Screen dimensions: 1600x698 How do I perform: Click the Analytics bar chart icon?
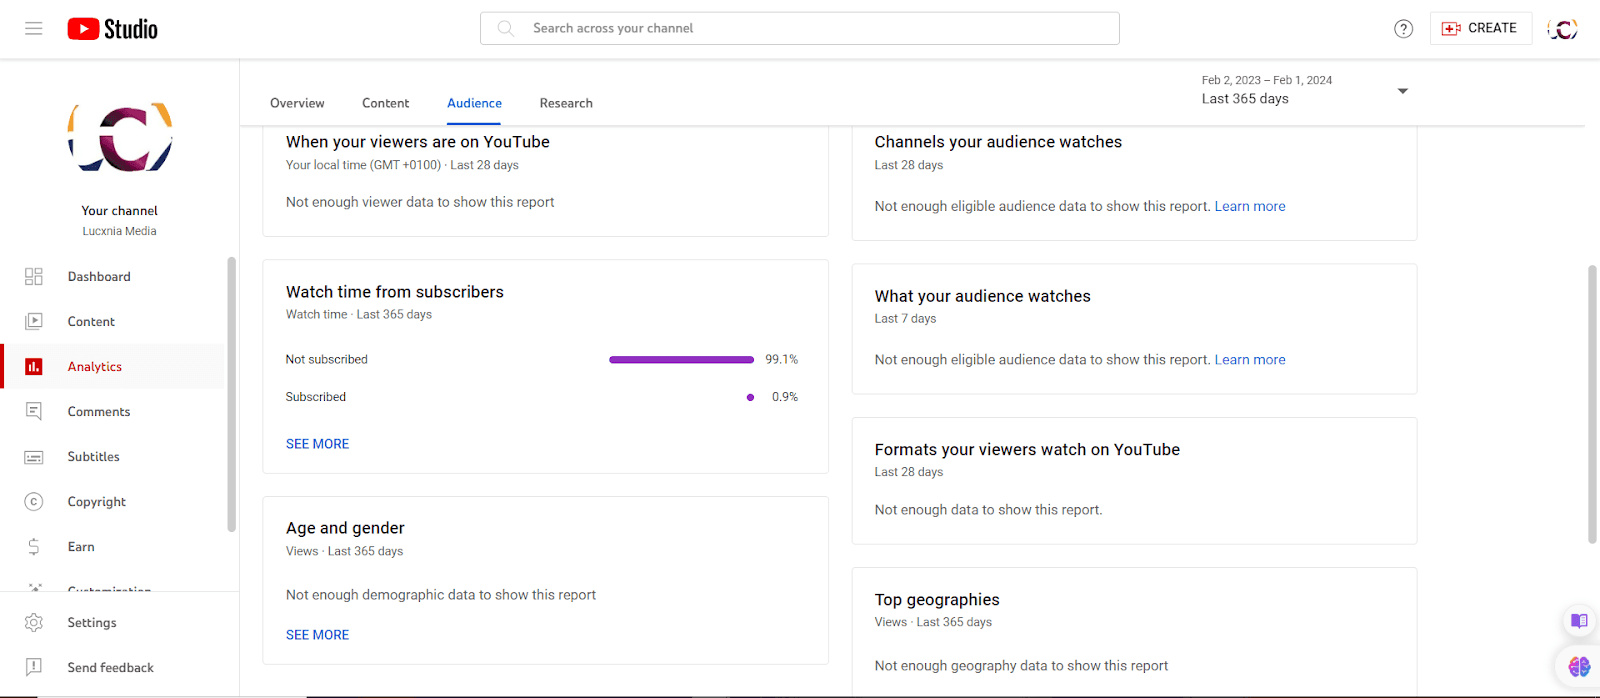click(x=34, y=367)
